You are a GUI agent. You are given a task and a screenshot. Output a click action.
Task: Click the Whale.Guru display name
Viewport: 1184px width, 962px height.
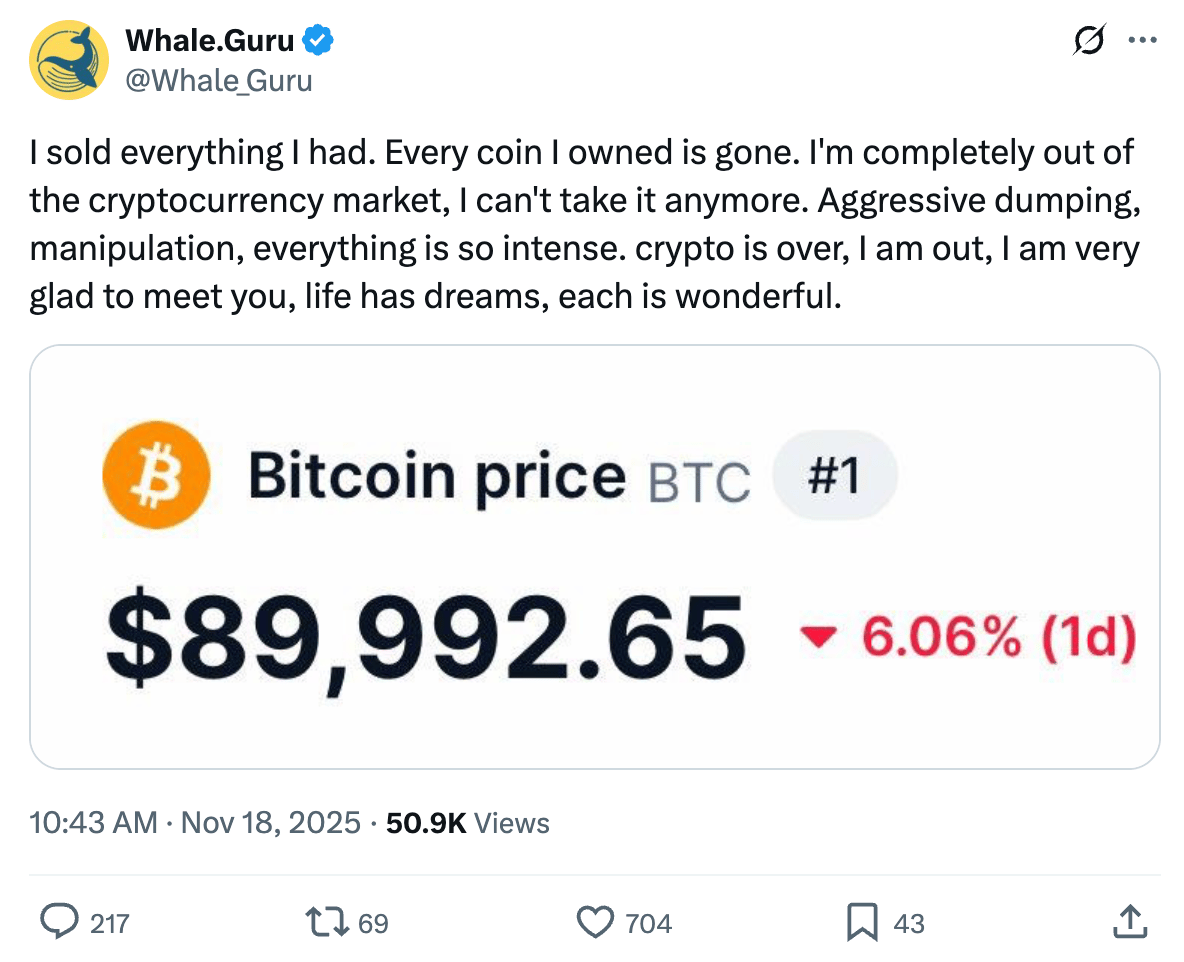click(x=212, y=40)
